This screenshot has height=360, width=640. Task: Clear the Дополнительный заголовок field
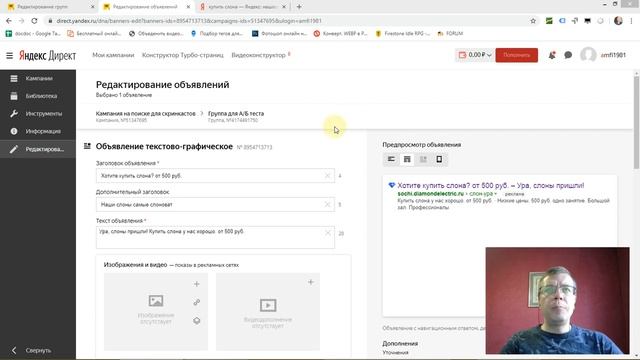pos(327,204)
